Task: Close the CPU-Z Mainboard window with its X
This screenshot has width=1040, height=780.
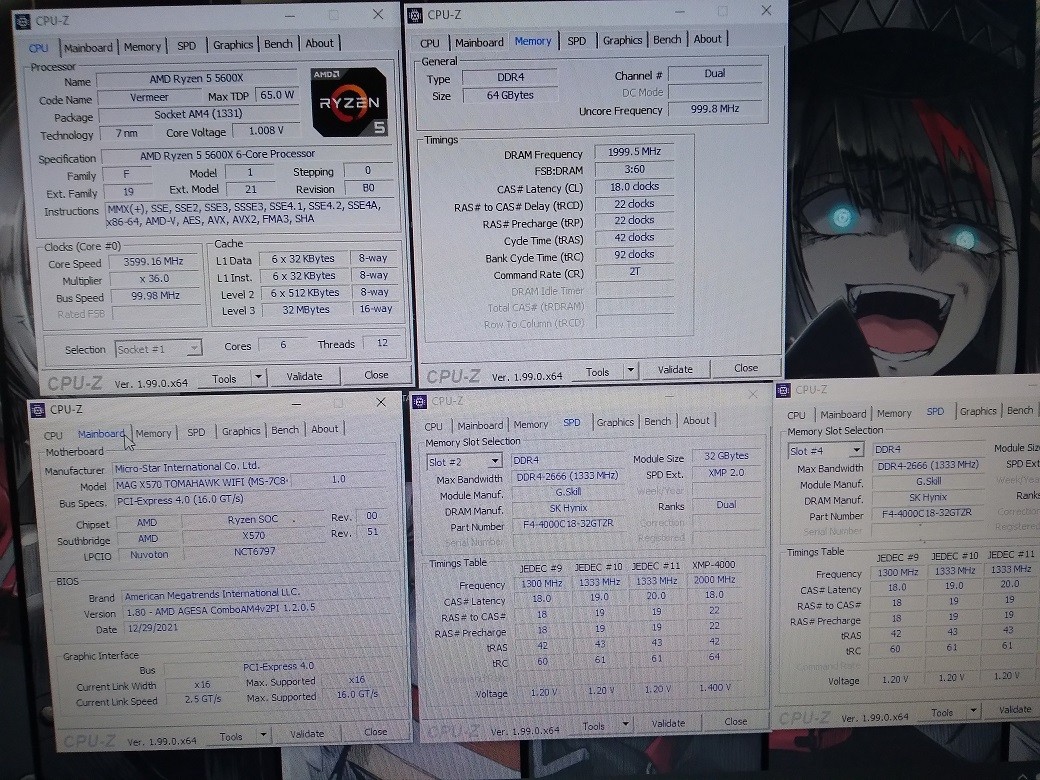Action: click(381, 403)
